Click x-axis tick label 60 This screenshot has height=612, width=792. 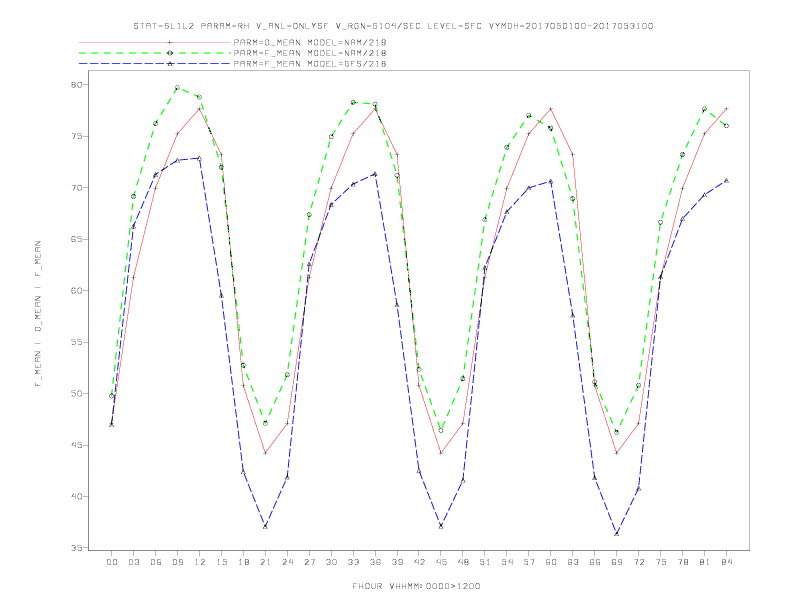[x=551, y=562]
